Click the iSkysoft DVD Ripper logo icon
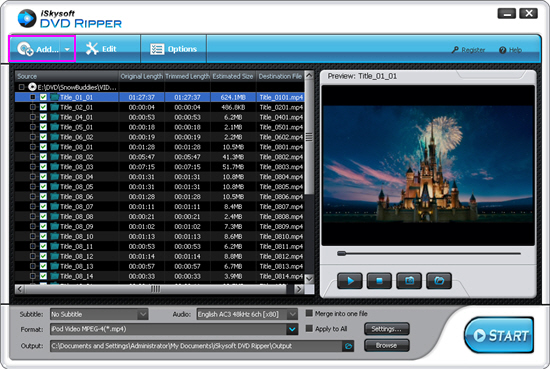The width and height of the screenshot is (550, 369). [x=27, y=19]
